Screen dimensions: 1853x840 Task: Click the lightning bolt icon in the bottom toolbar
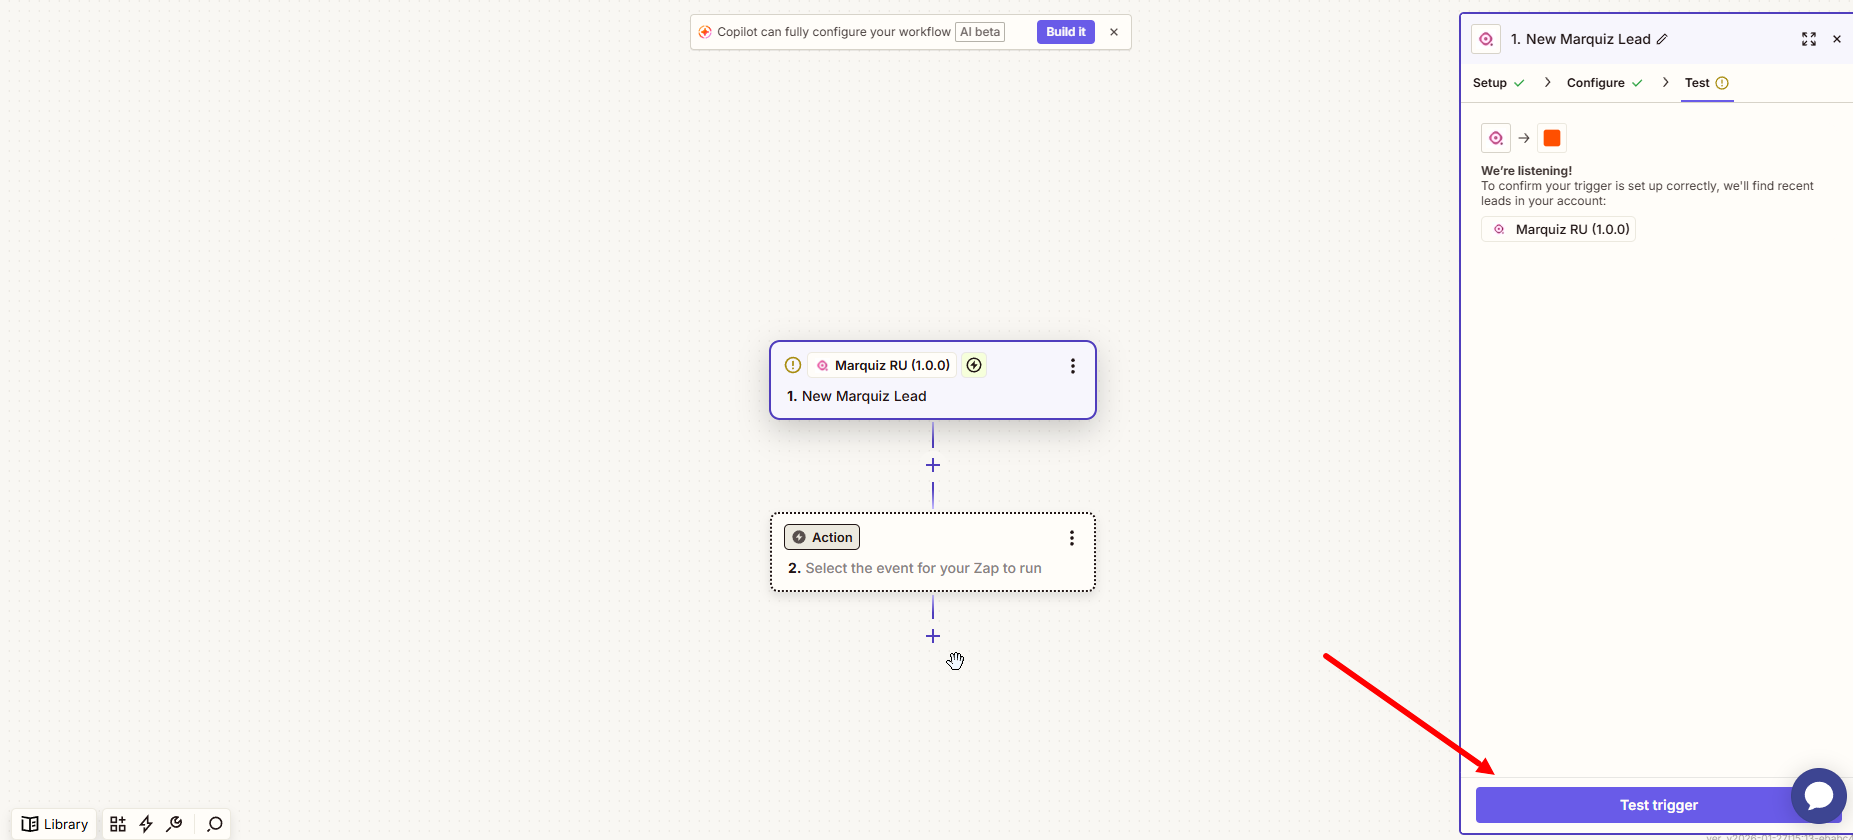pyautogui.click(x=146, y=824)
